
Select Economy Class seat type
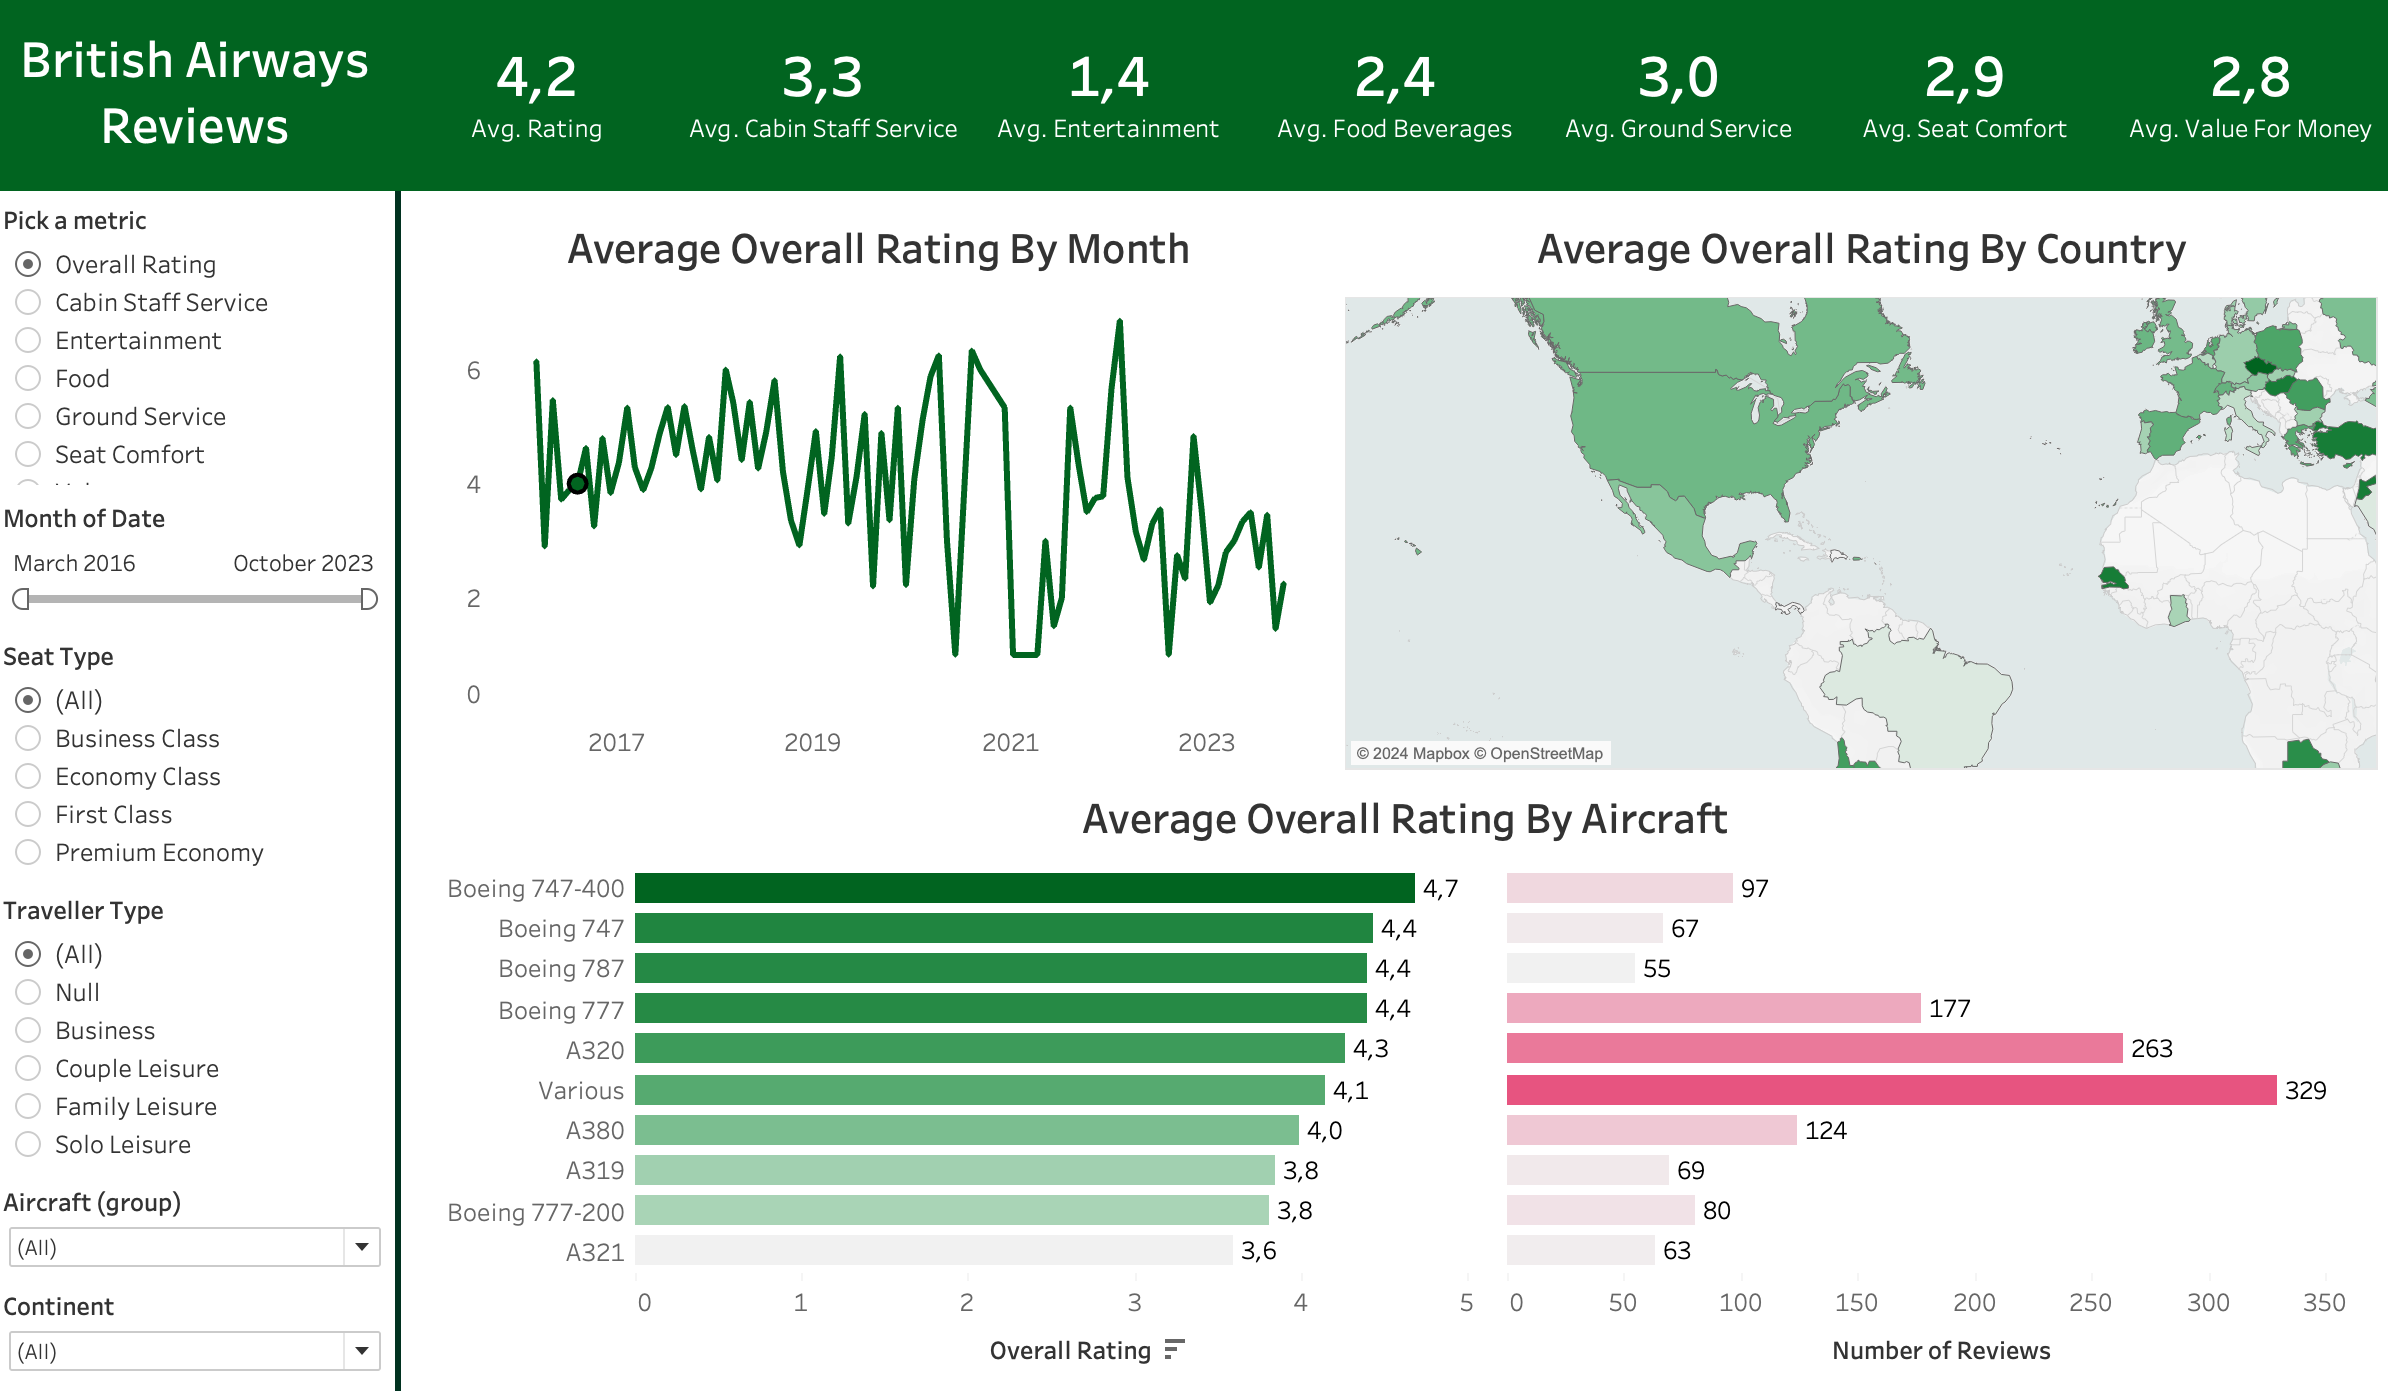28,776
